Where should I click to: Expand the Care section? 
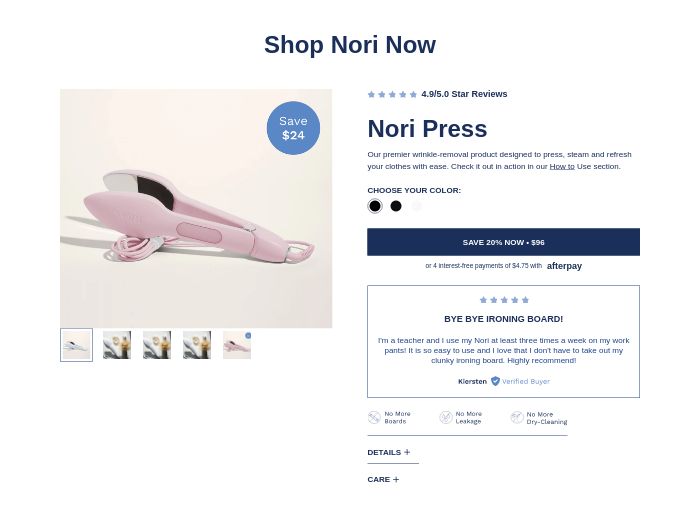click(383, 479)
